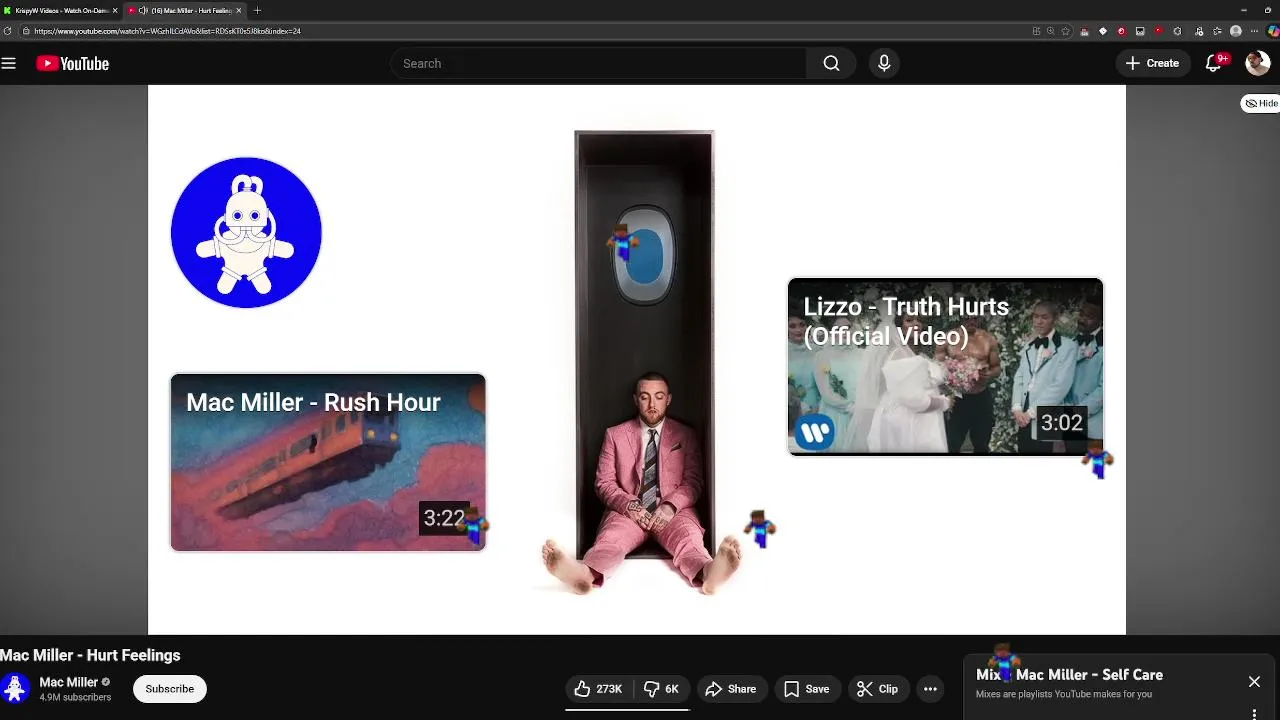The image size is (1280, 720).
Task: Click the Warner logo on Lizzo card
Action: pyautogui.click(x=815, y=432)
